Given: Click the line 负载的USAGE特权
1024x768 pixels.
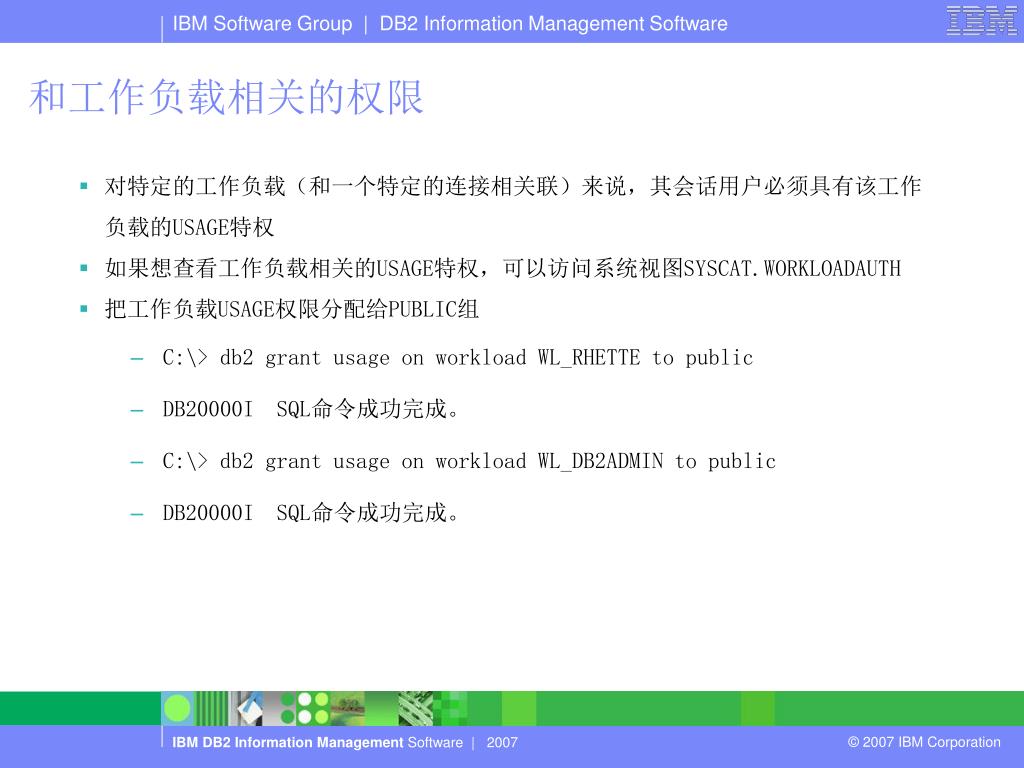Looking at the screenshot, I should [189, 227].
